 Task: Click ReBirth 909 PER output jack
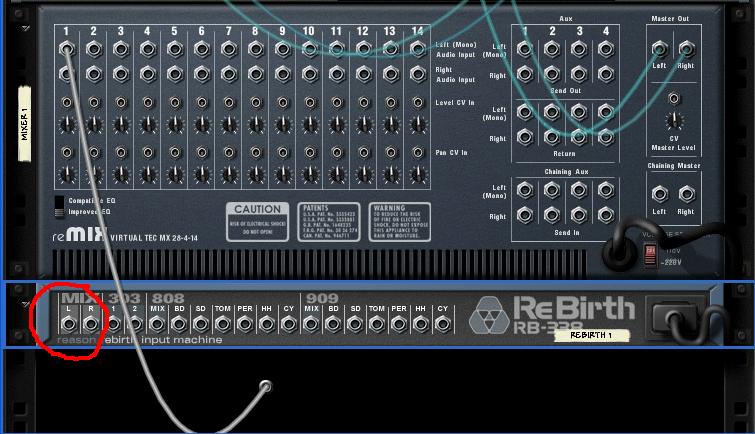coord(399,324)
